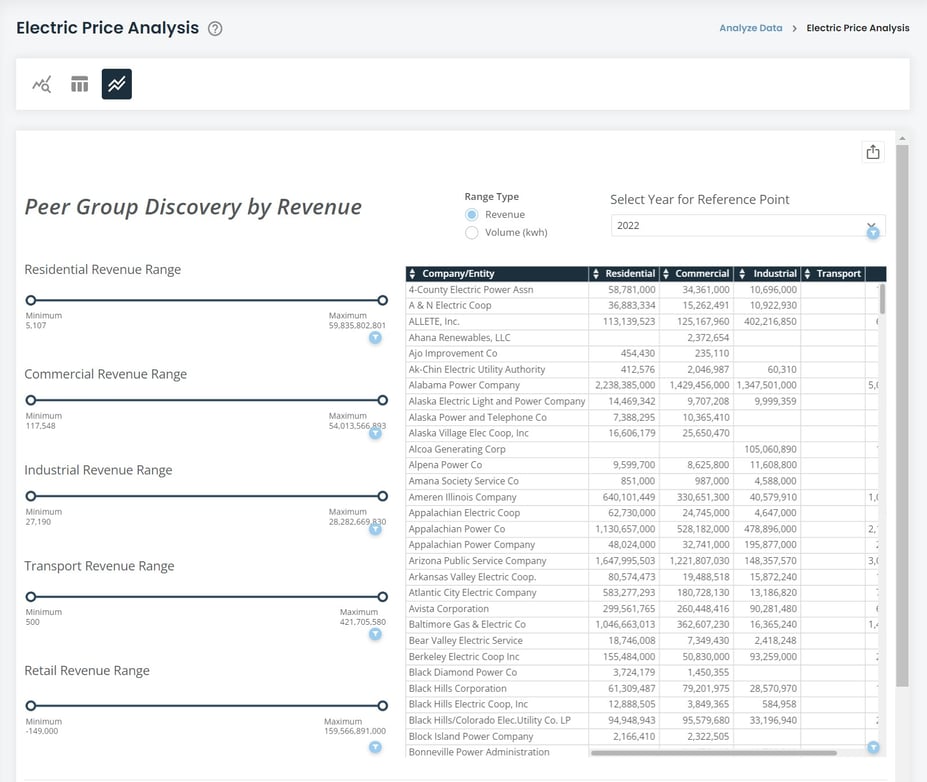927x782 pixels.
Task: Sort the table by Residential column
Action: pos(596,274)
